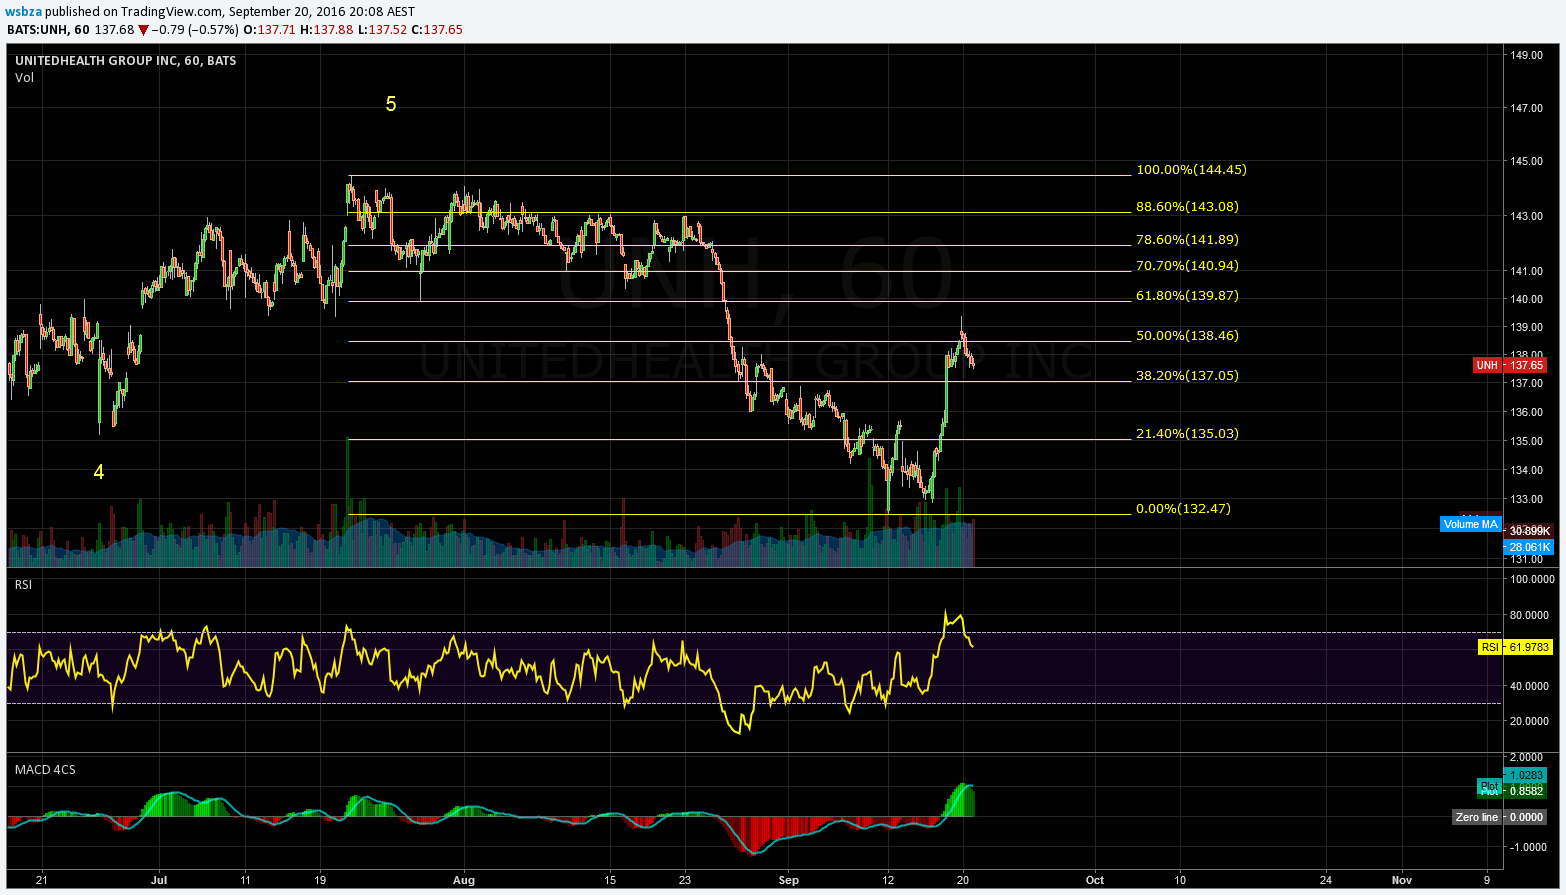The image size is (1566, 895).
Task: Click the high value H:137.88
Action: [327, 30]
